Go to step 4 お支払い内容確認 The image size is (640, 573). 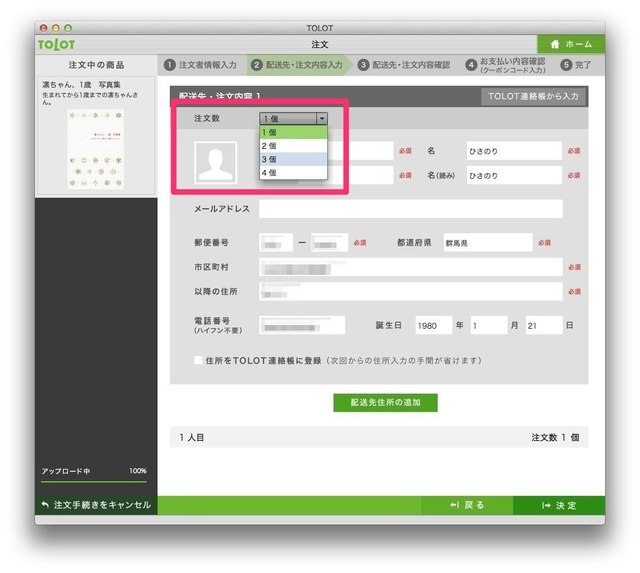tap(507, 65)
